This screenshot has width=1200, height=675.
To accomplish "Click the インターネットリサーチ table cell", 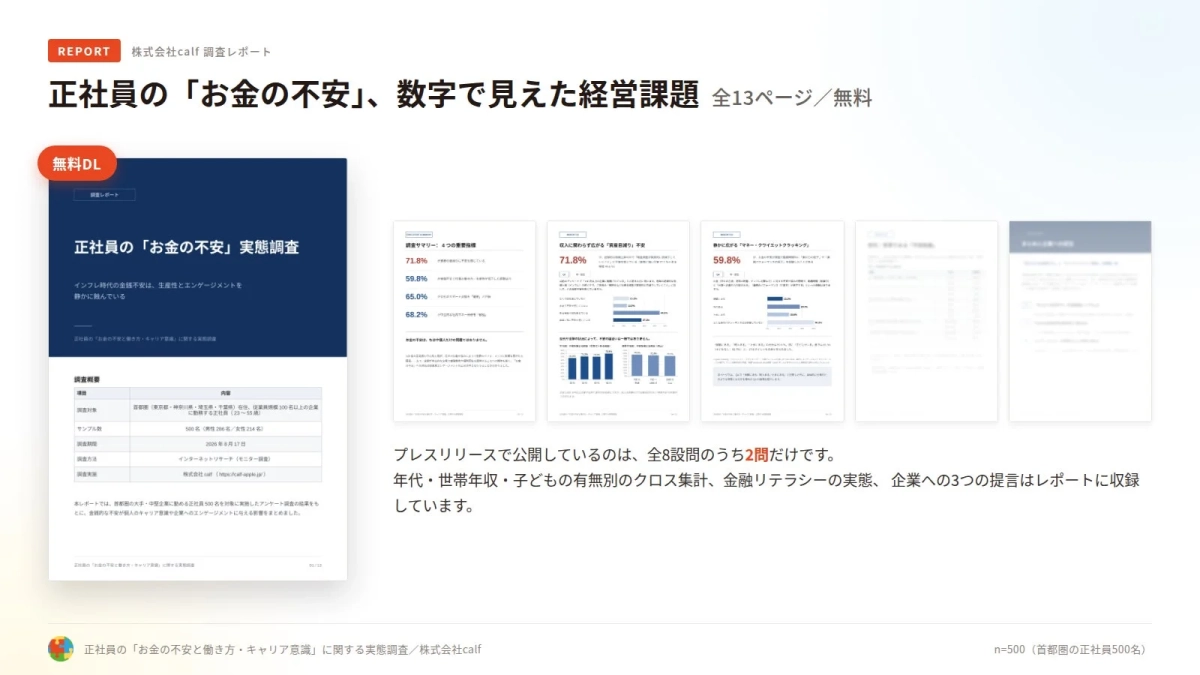I will click(x=226, y=458).
